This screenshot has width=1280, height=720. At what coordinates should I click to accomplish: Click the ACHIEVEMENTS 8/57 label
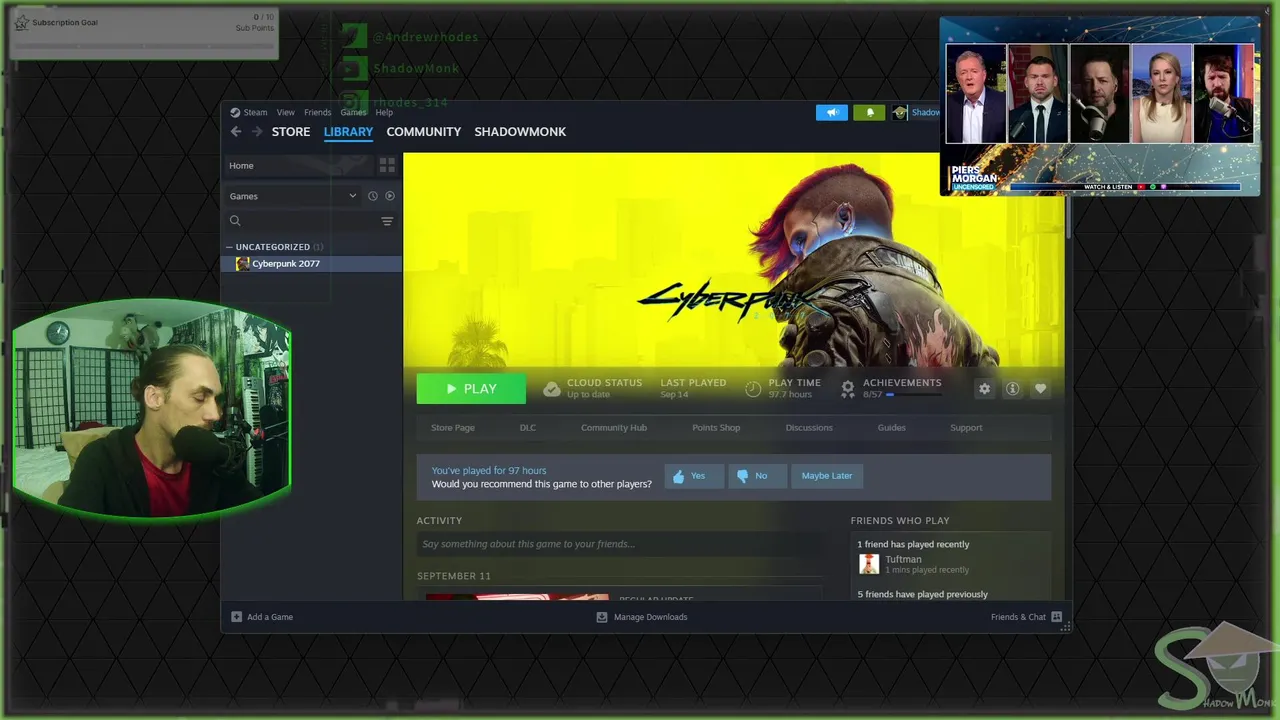[902, 388]
